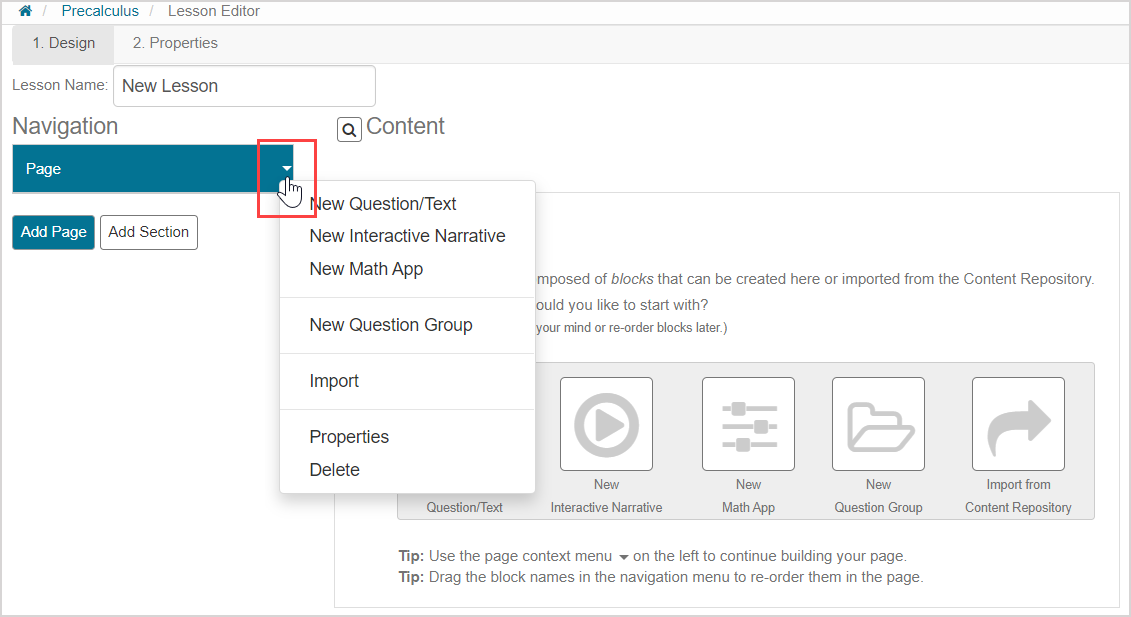Select New Question/Text from context menu
This screenshot has height=617, width=1131.
(383, 204)
